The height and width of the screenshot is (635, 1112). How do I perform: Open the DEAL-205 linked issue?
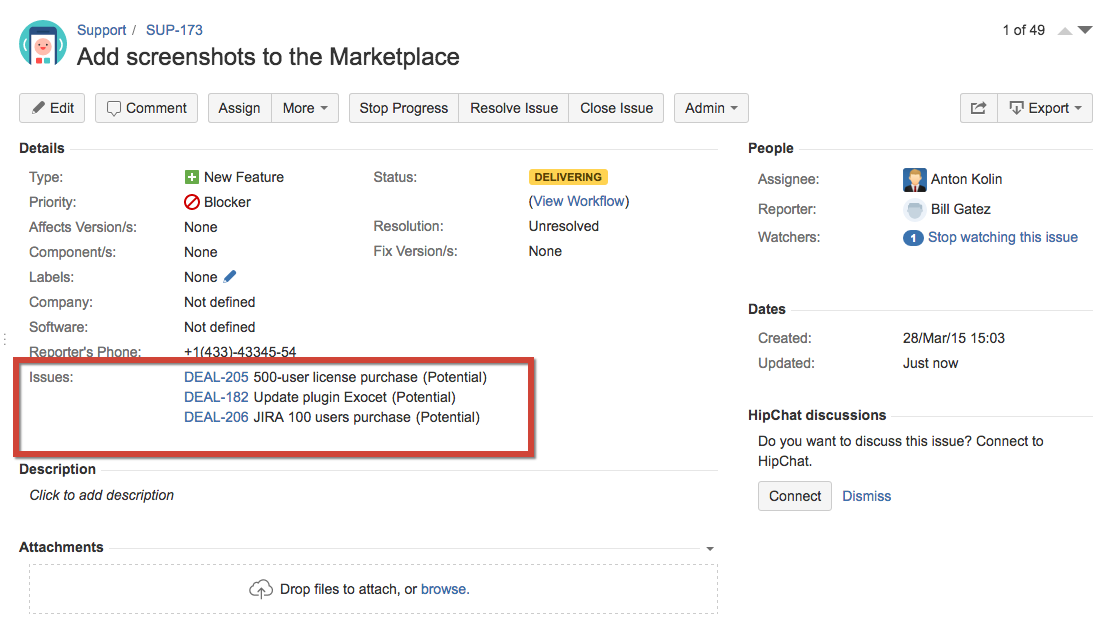click(216, 377)
